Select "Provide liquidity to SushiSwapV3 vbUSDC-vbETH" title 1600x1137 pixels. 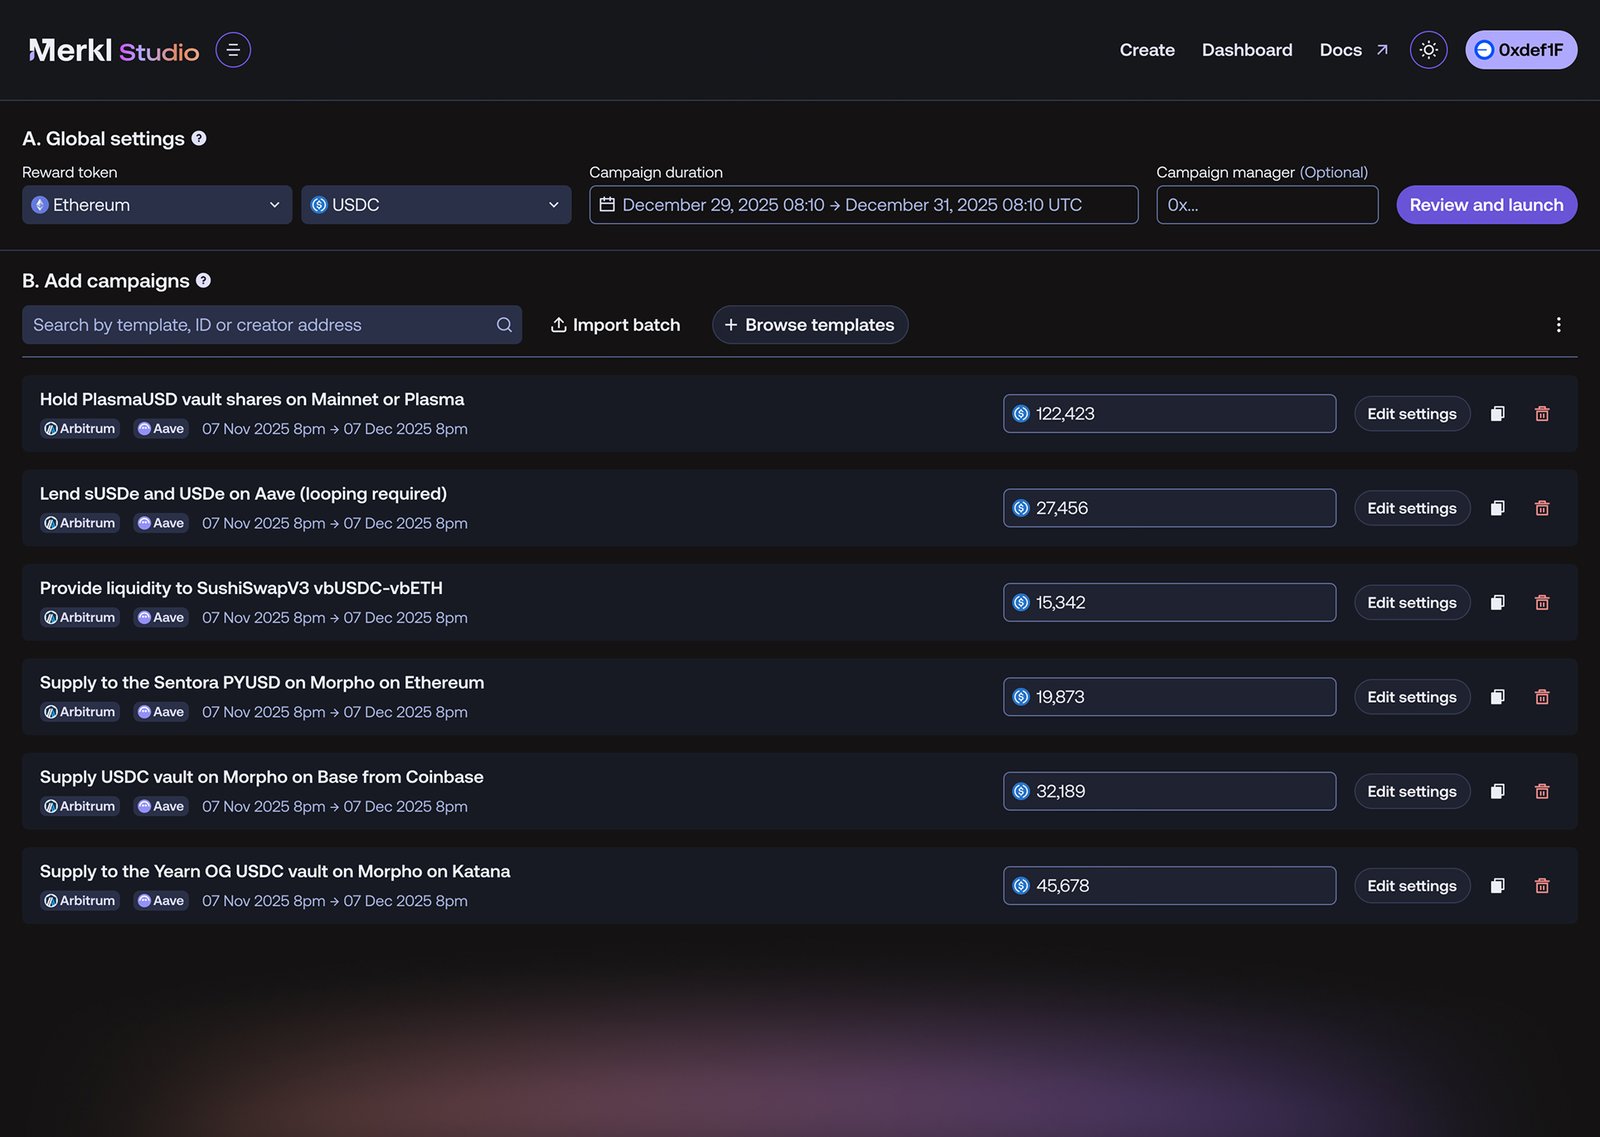(x=241, y=588)
